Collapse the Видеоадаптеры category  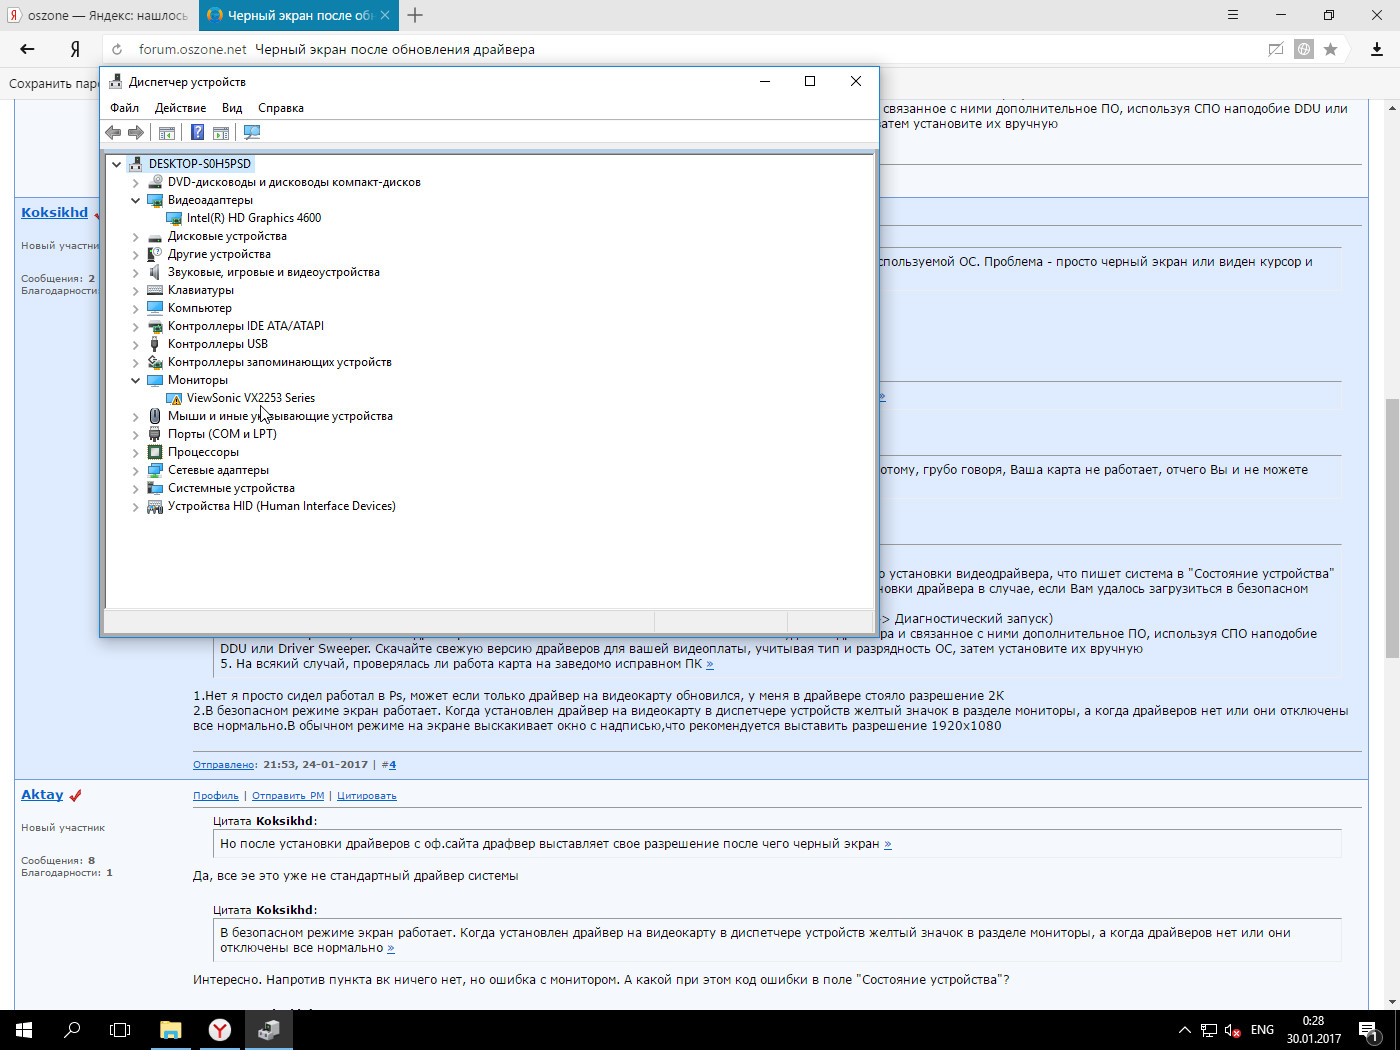(136, 200)
